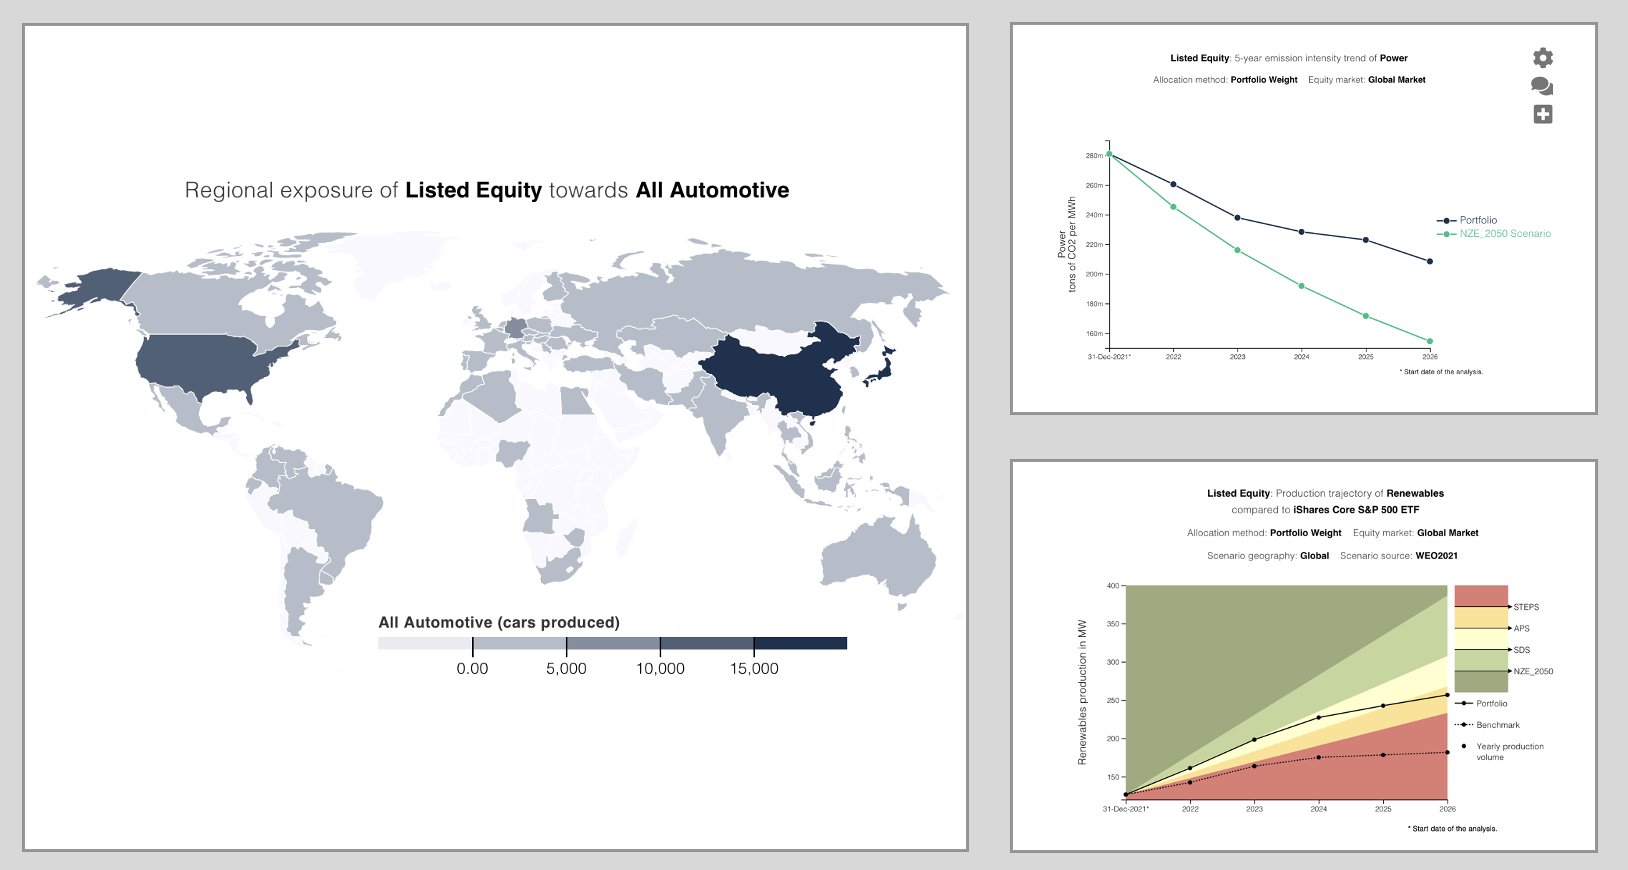The height and width of the screenshot is (870, 1628).
Task: Click 'Renewables' in production trajectory title
Action: pyautogui.click(x=1415, y=493)
